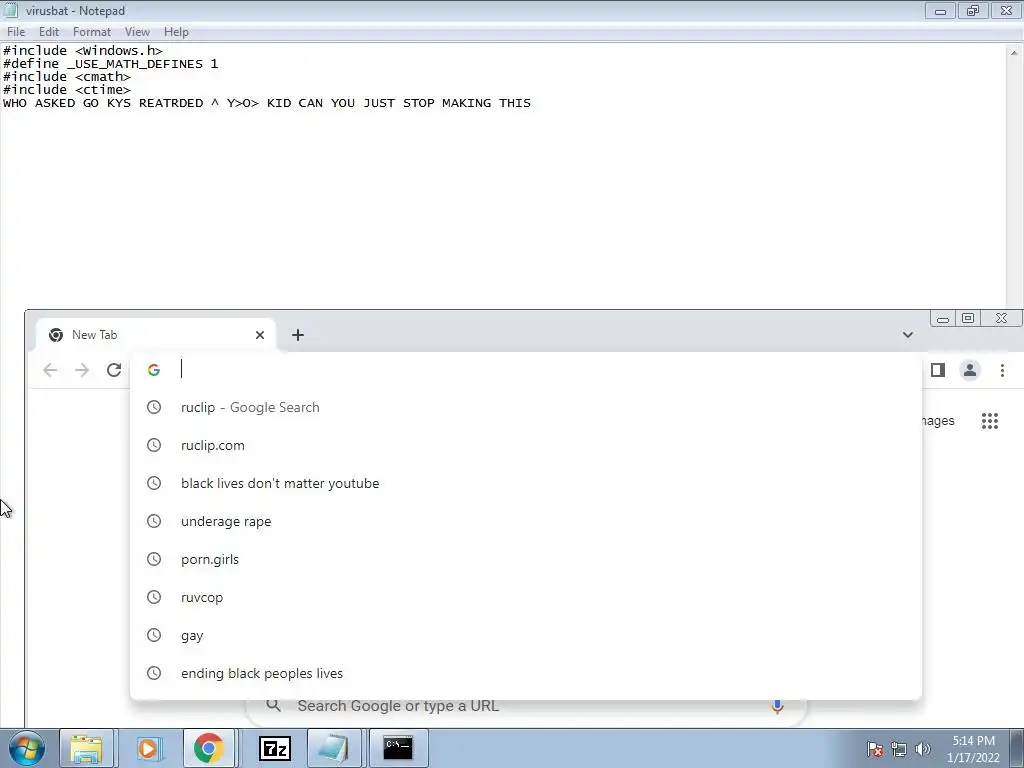Viewport: 1024px width, 768px height.
Task: Restore down the Notepad window
Action: click(973, 11)
